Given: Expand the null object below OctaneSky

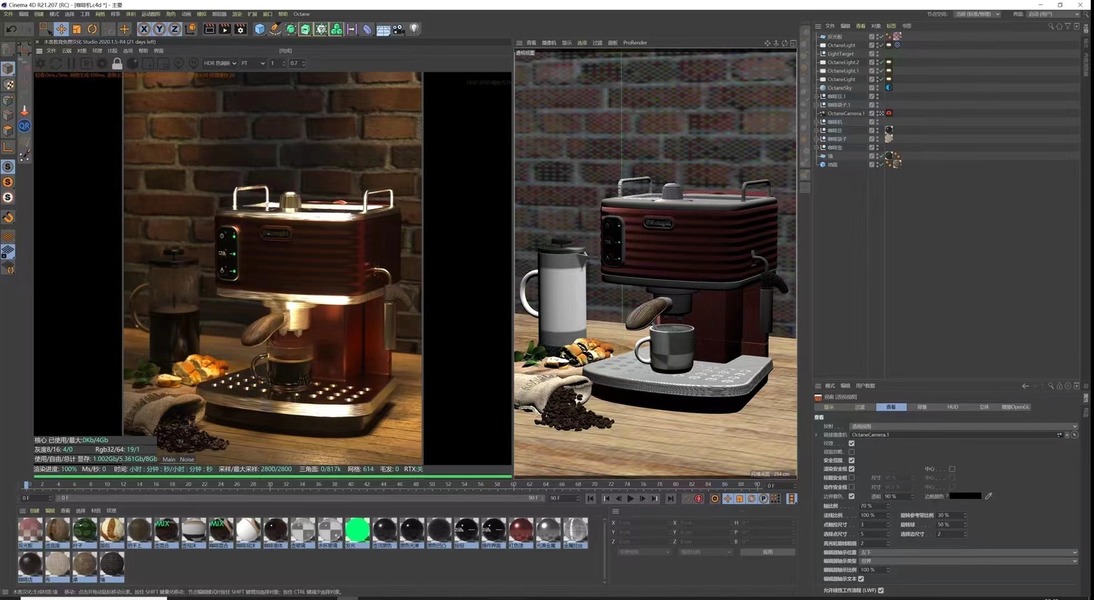Looking at the screenshot, I should click(816, 96).
